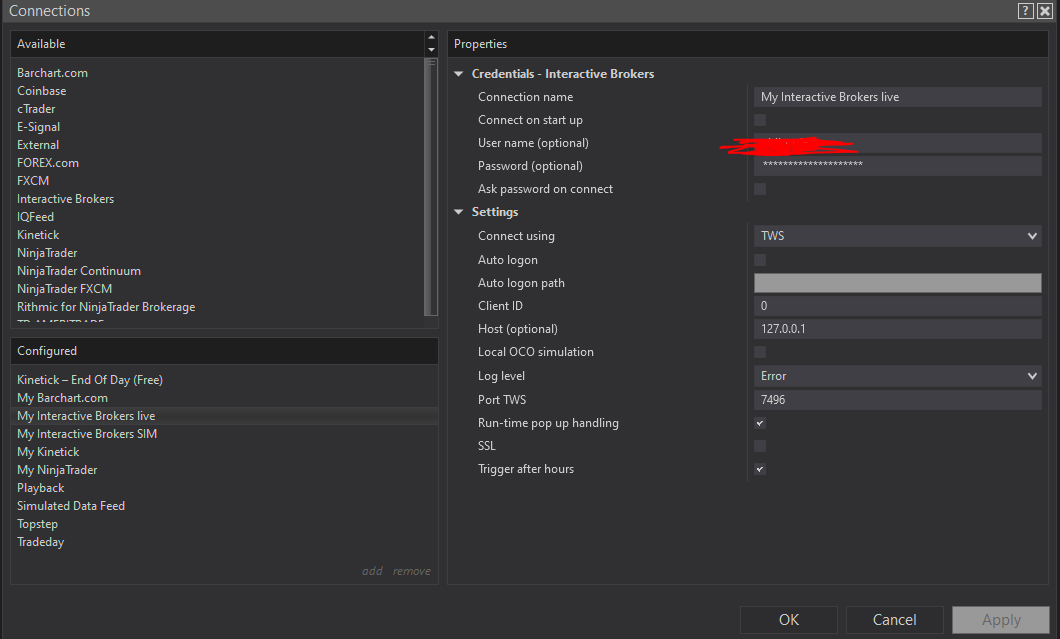Select Kinetick – End Of Day (Free)

pyautogui.click(x=90, y=380)
